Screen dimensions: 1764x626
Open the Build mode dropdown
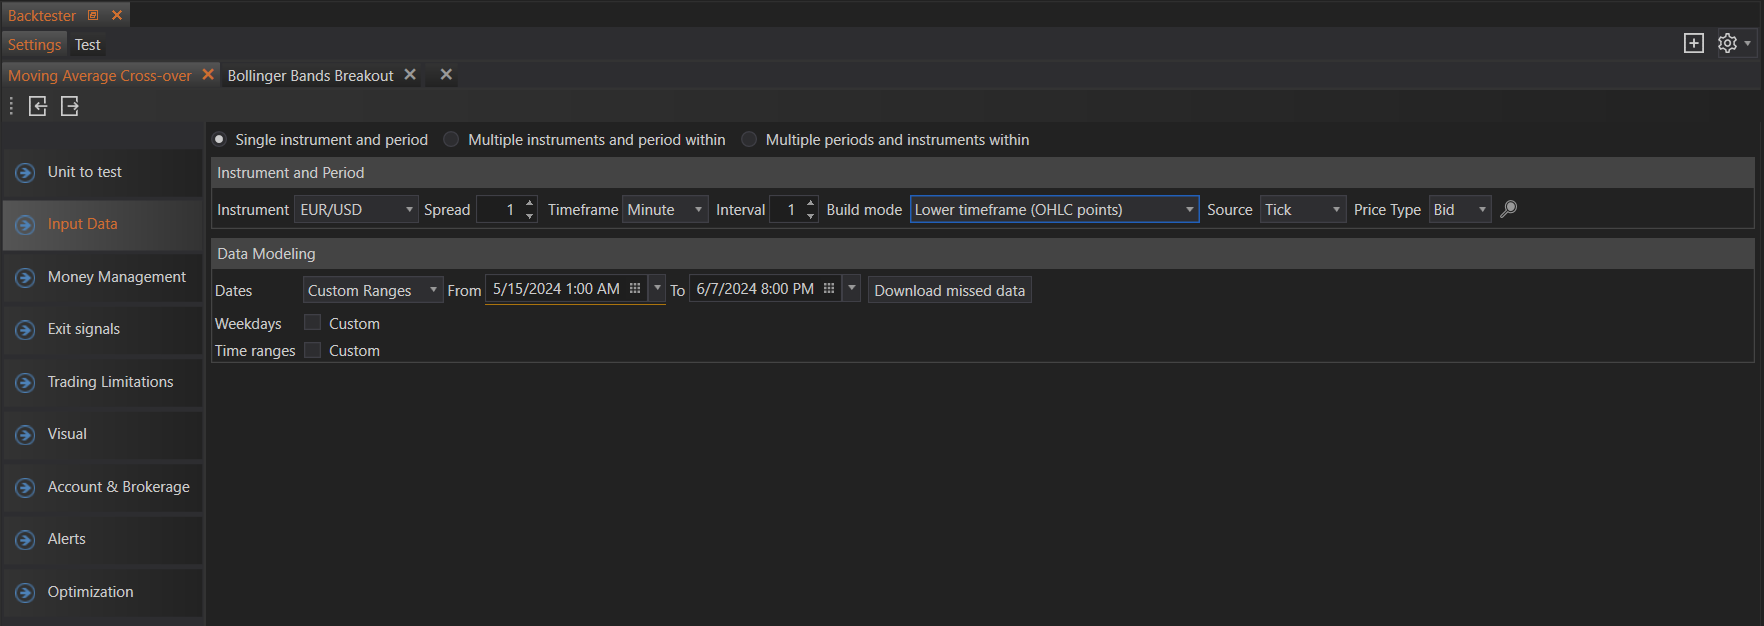1189,210
